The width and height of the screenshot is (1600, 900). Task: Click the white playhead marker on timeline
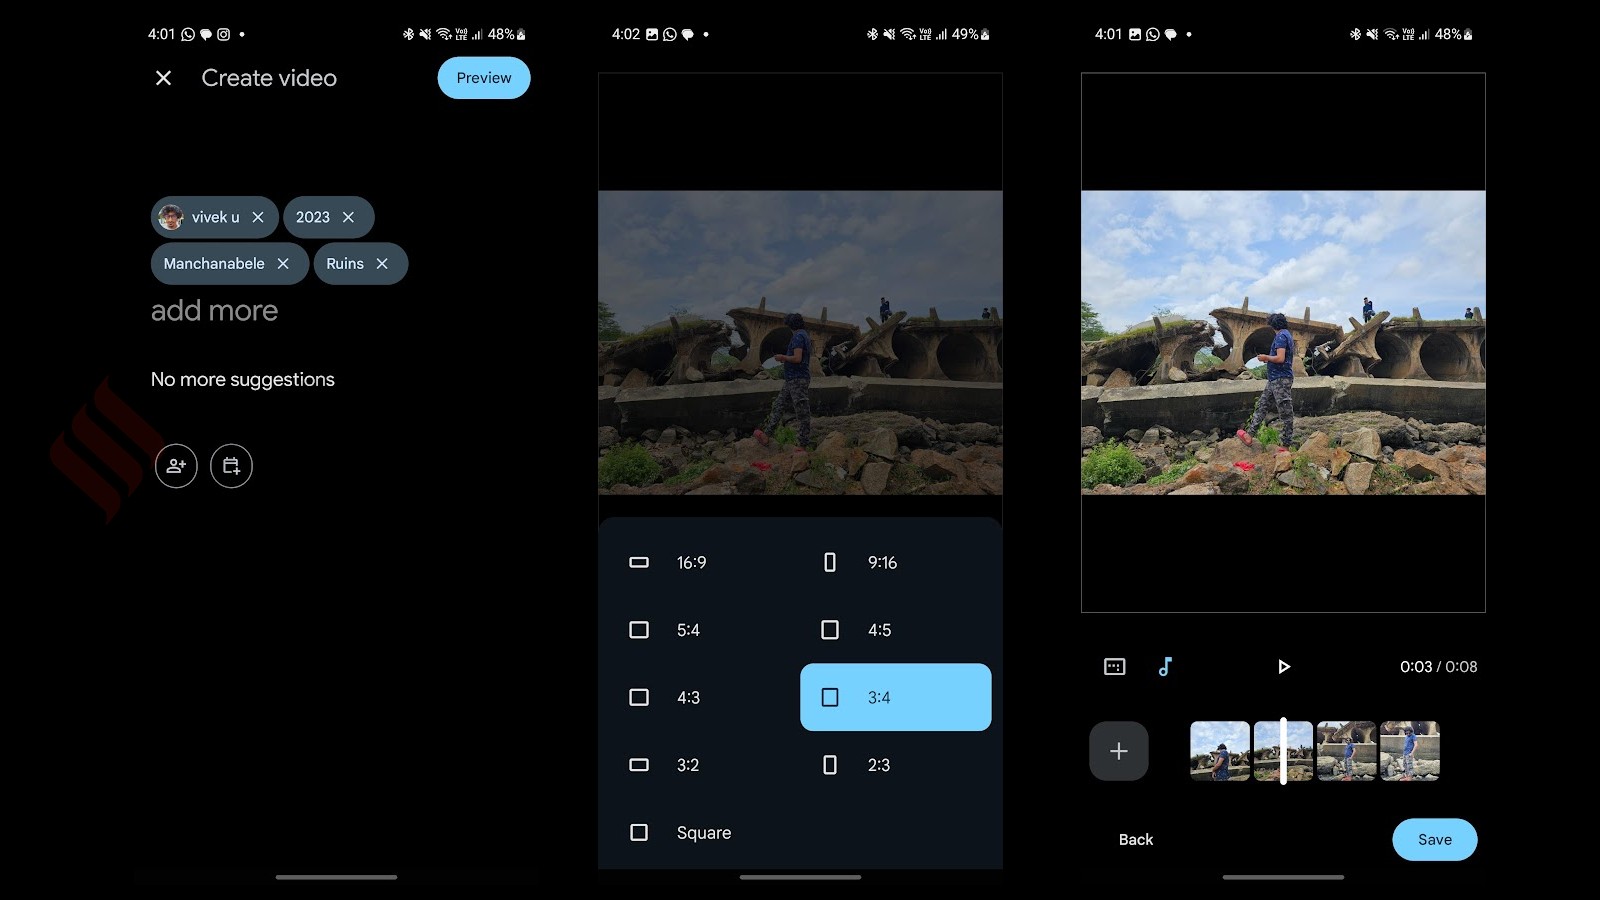[x=1284, y=751]
